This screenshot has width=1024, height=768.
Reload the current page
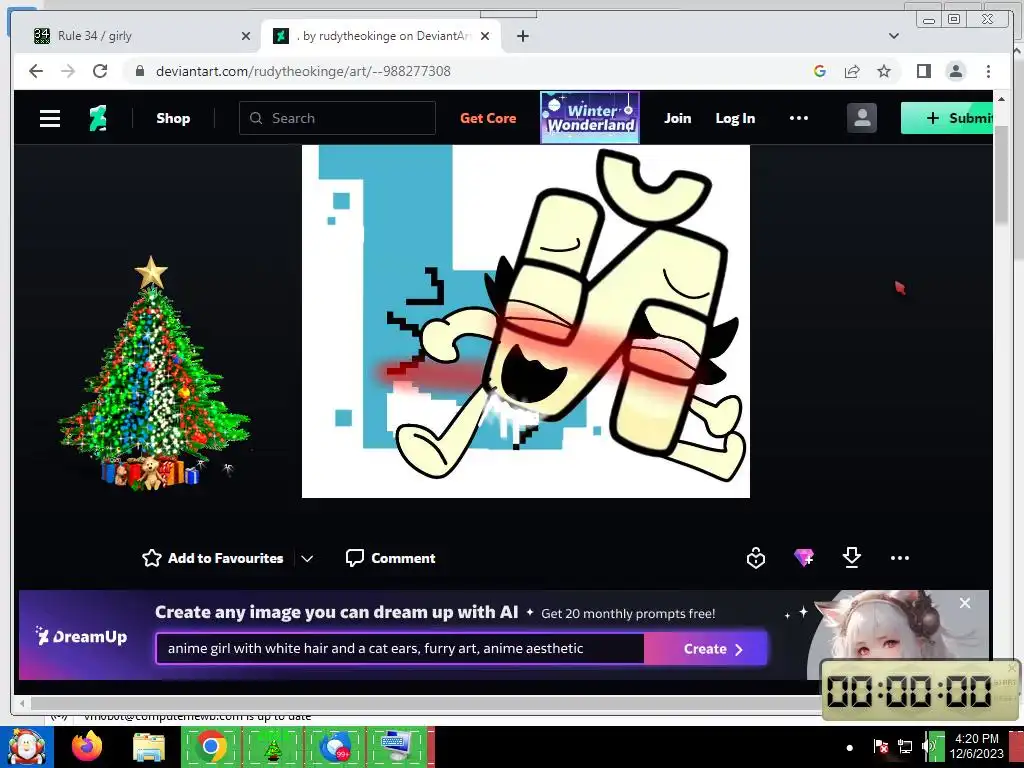click(x=100, y=71)
